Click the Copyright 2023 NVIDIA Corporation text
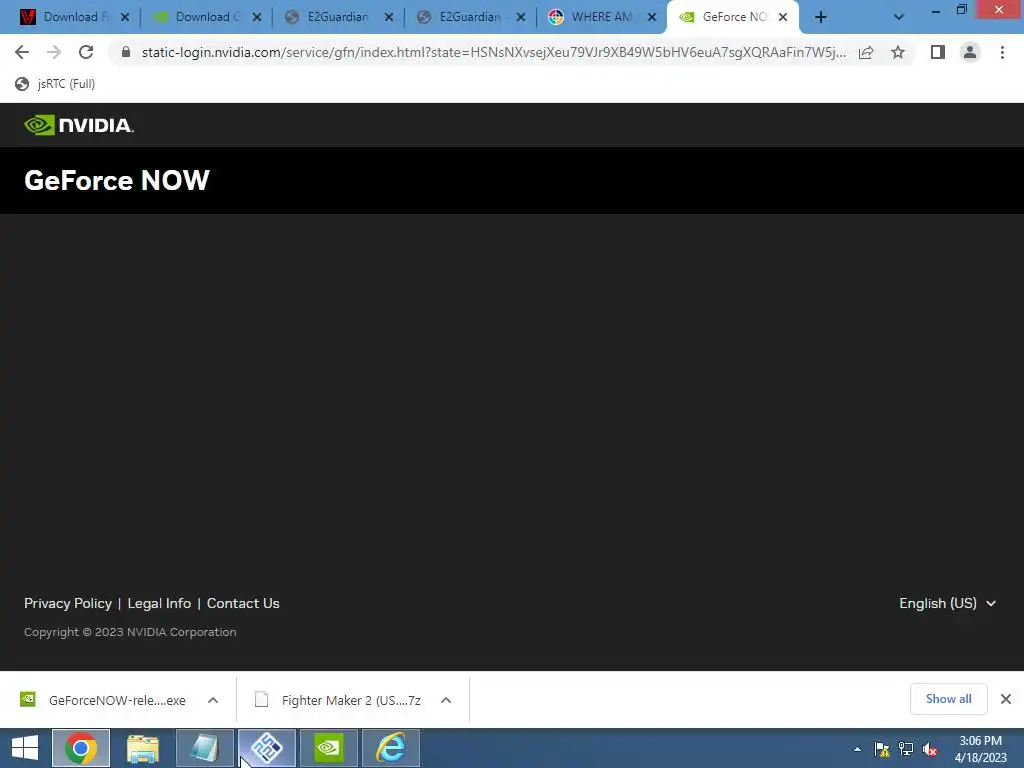 130,632
